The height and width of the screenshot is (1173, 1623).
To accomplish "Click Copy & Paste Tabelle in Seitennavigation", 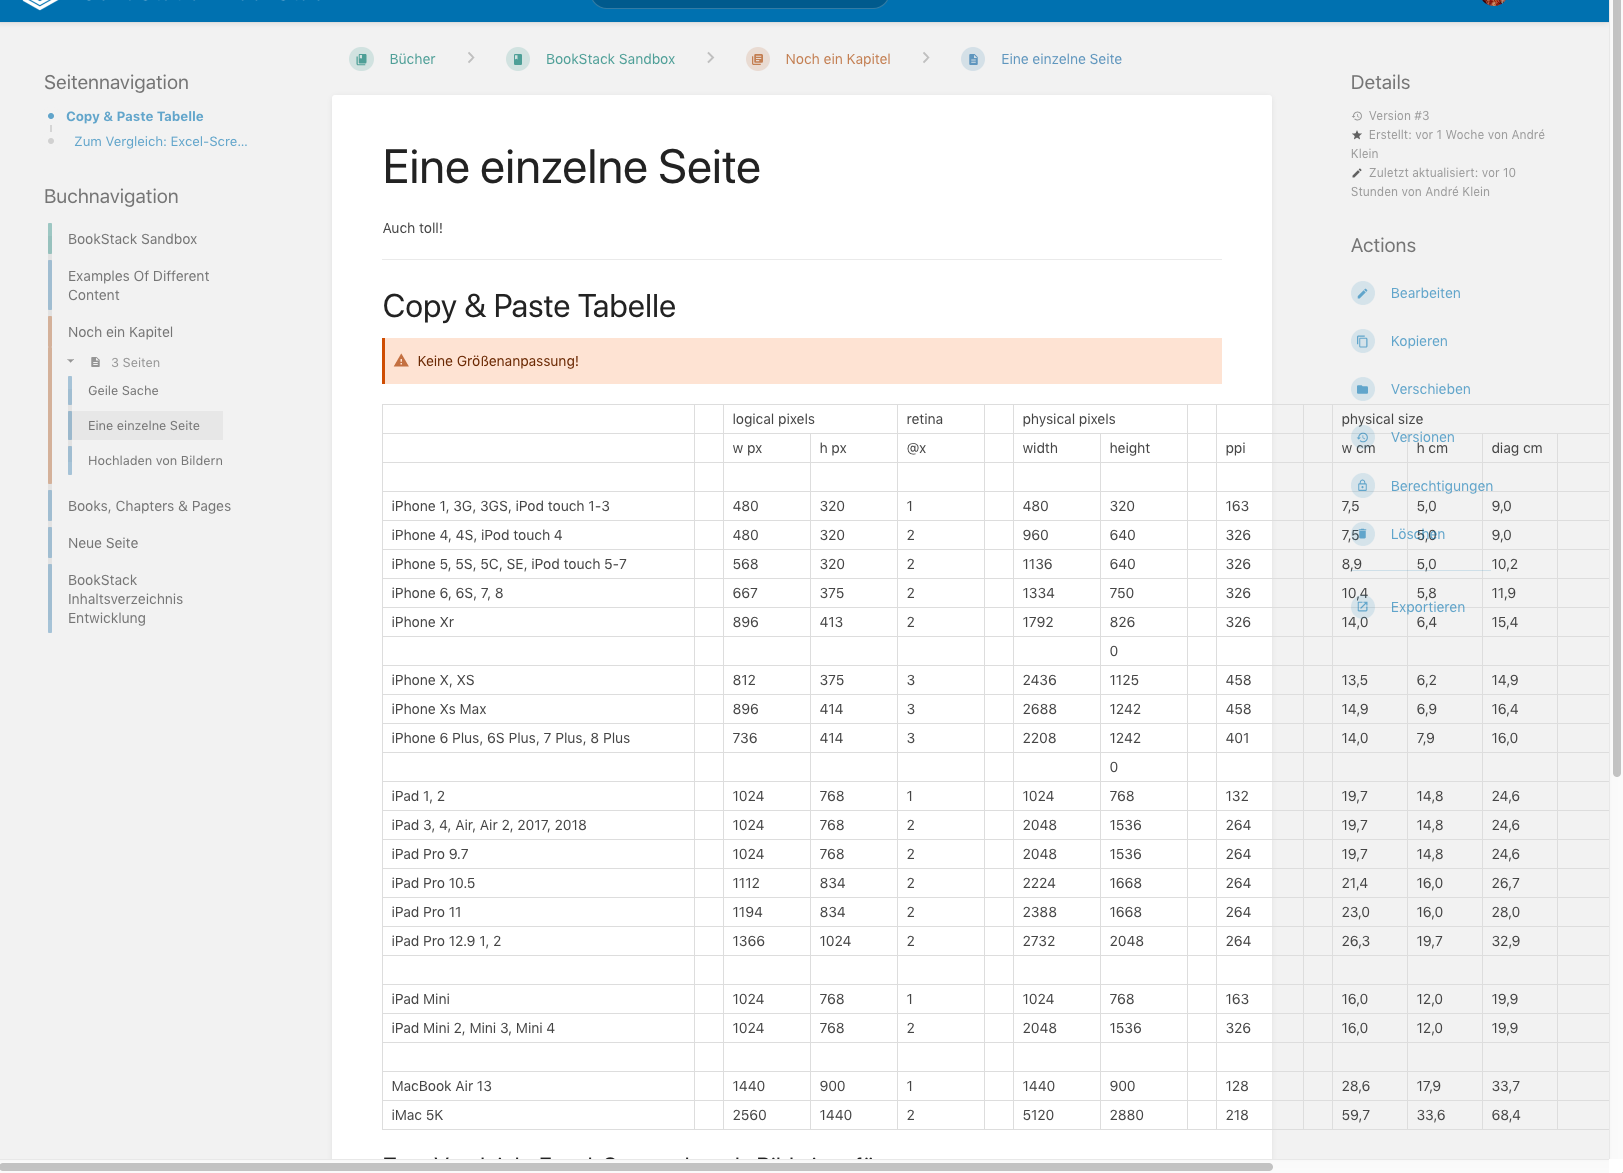I will (x=134, y=116).
